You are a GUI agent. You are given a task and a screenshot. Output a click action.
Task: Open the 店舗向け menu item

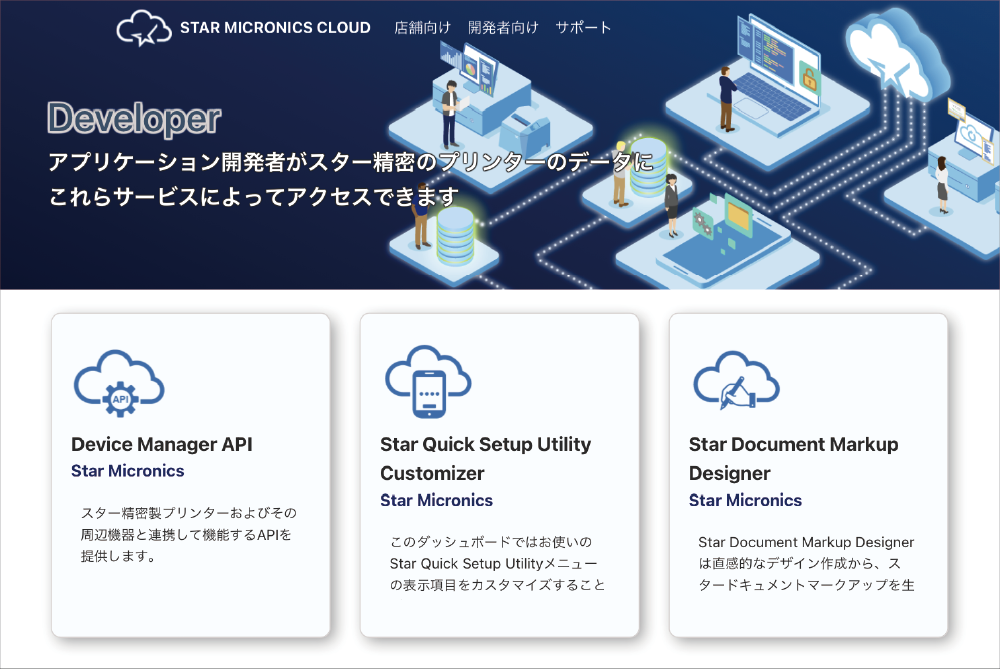click(422, 27)
